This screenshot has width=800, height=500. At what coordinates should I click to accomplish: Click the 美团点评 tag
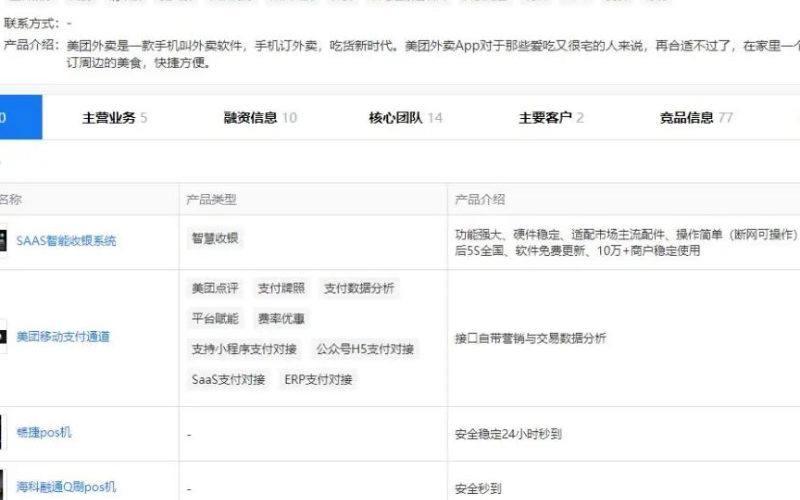pos(215,288)
